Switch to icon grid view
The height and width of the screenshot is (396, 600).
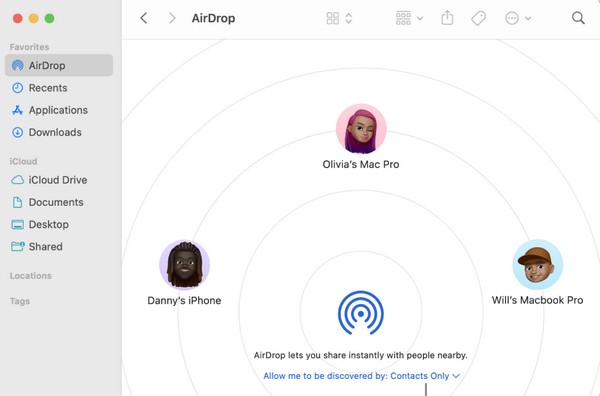[x=333, y=18]
